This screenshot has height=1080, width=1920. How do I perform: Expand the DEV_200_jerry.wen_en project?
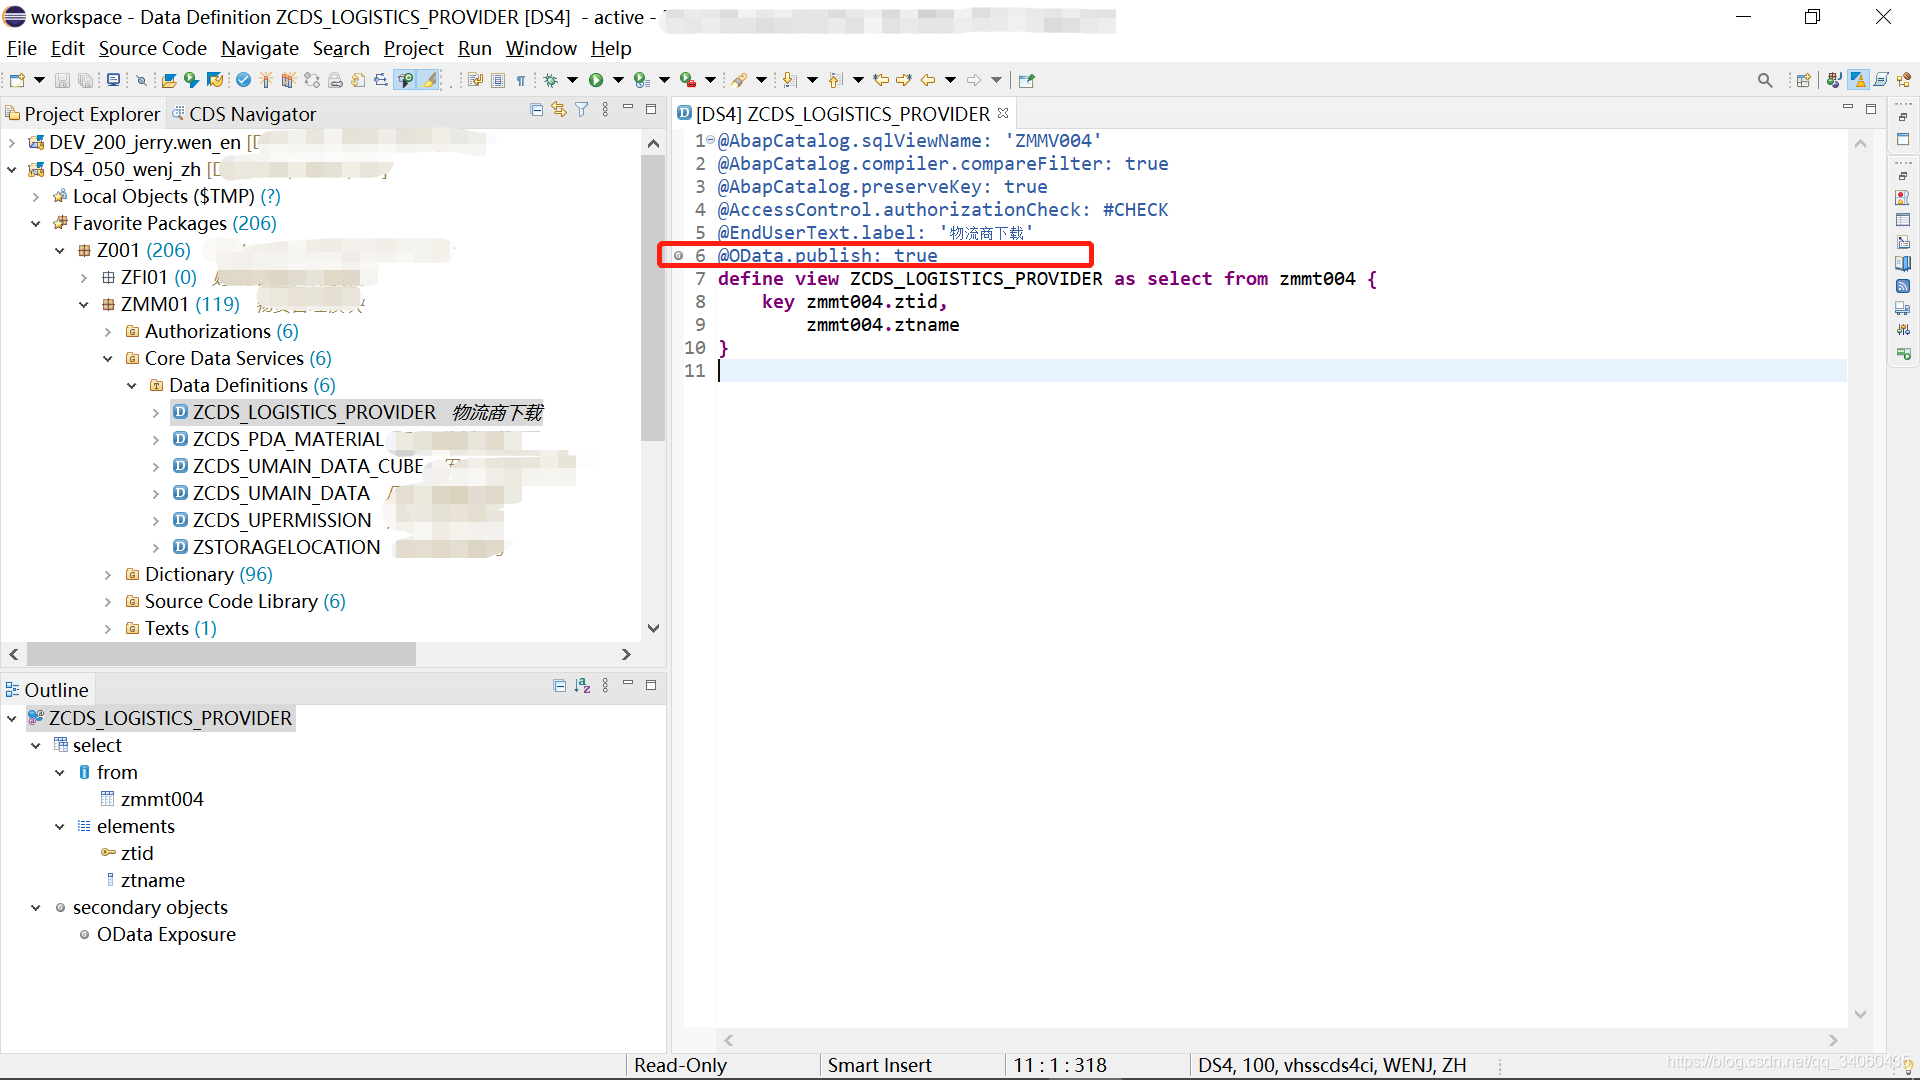click(12, 143)
